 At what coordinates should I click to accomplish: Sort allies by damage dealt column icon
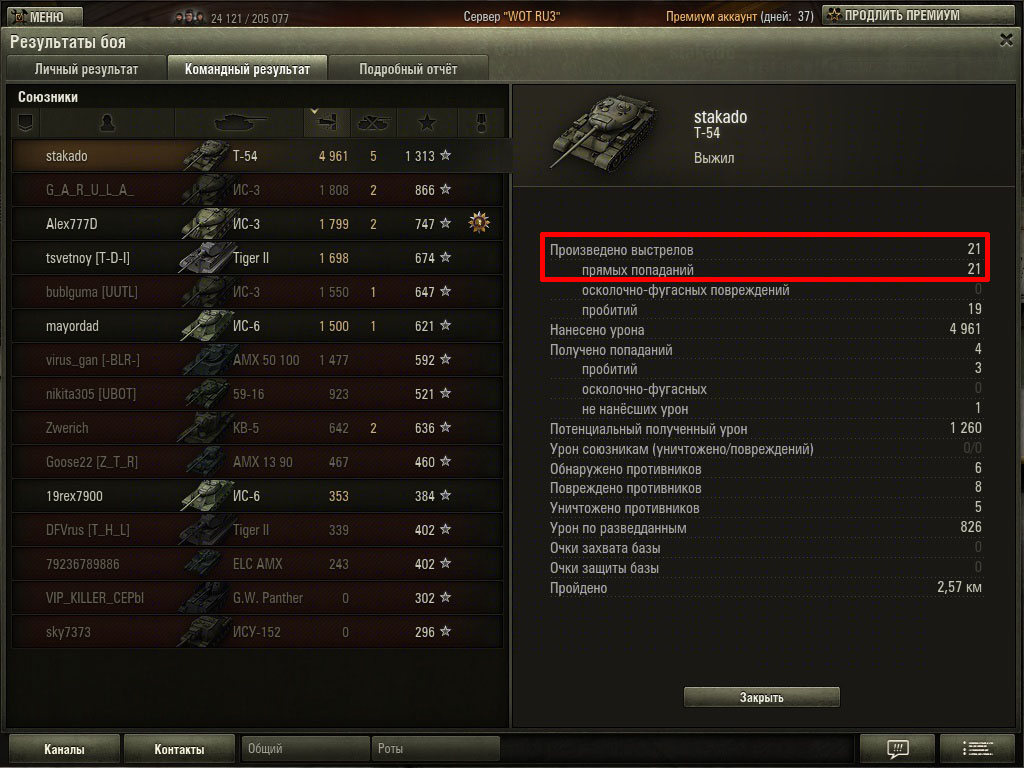(327, 122)
